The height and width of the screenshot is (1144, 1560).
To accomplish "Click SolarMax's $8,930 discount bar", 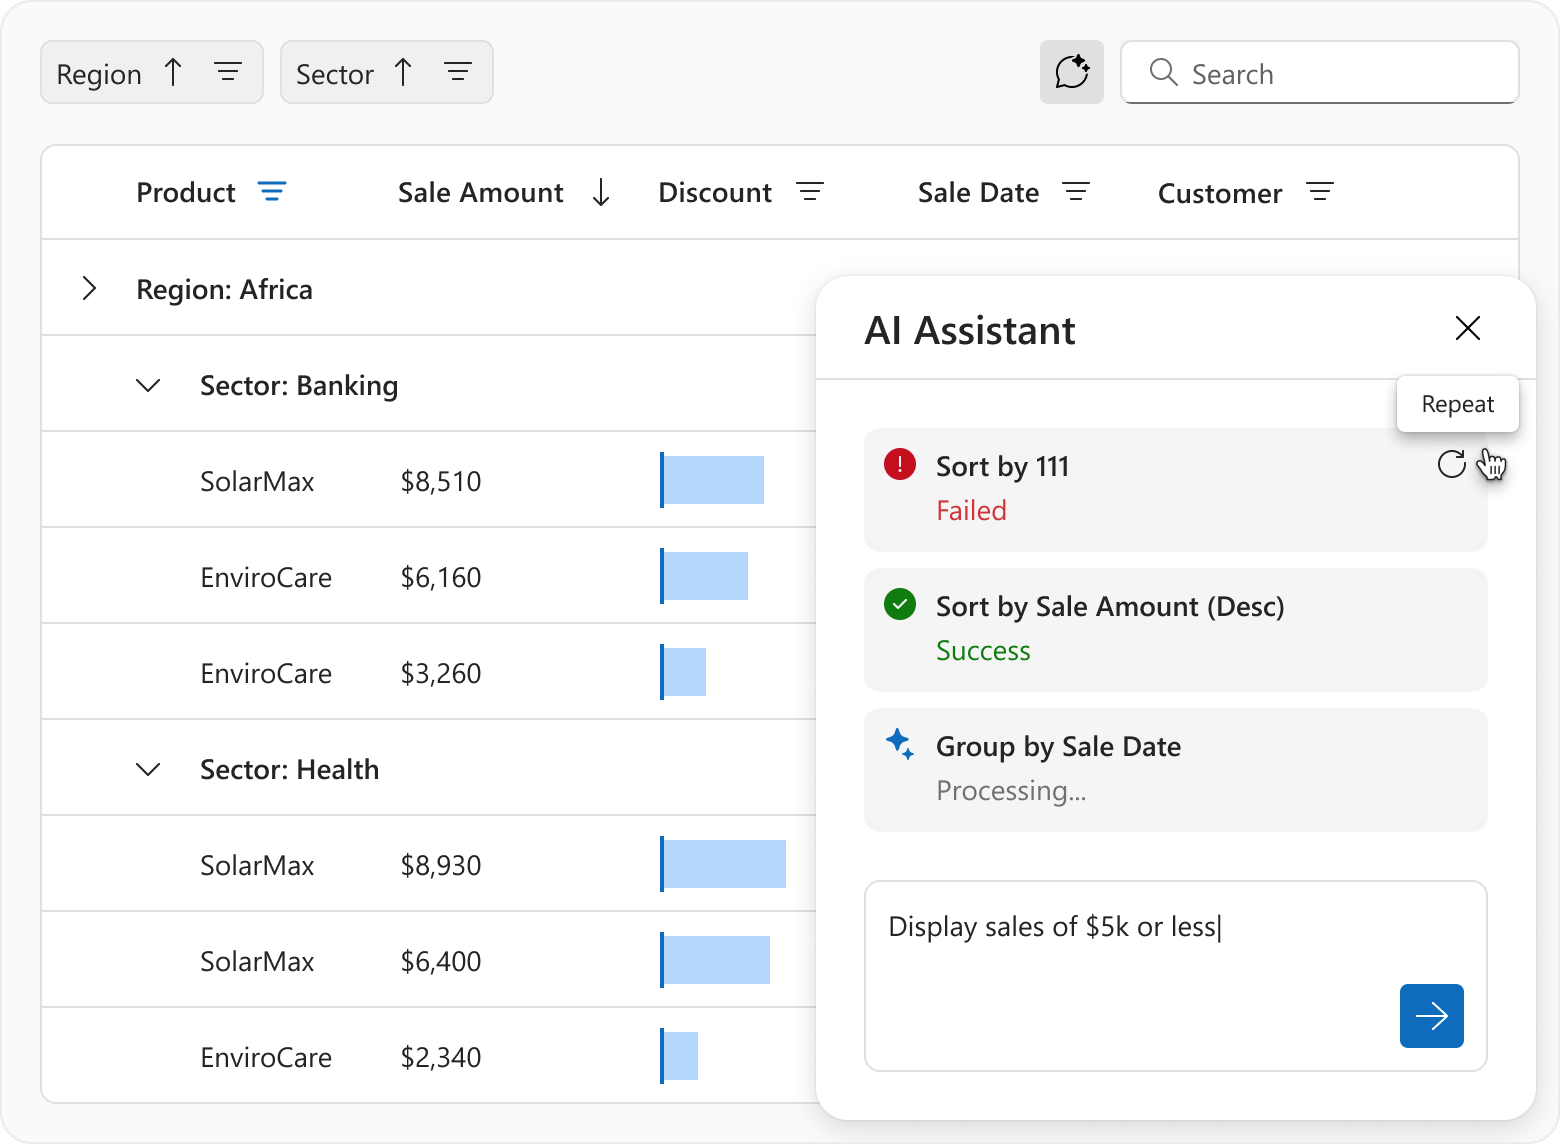I will click(722, 864).
